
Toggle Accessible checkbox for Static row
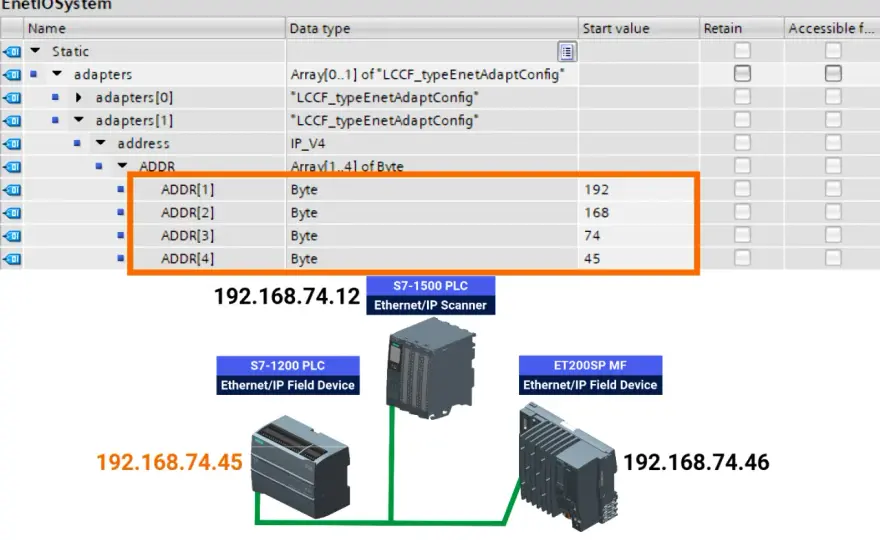point(833,51)
